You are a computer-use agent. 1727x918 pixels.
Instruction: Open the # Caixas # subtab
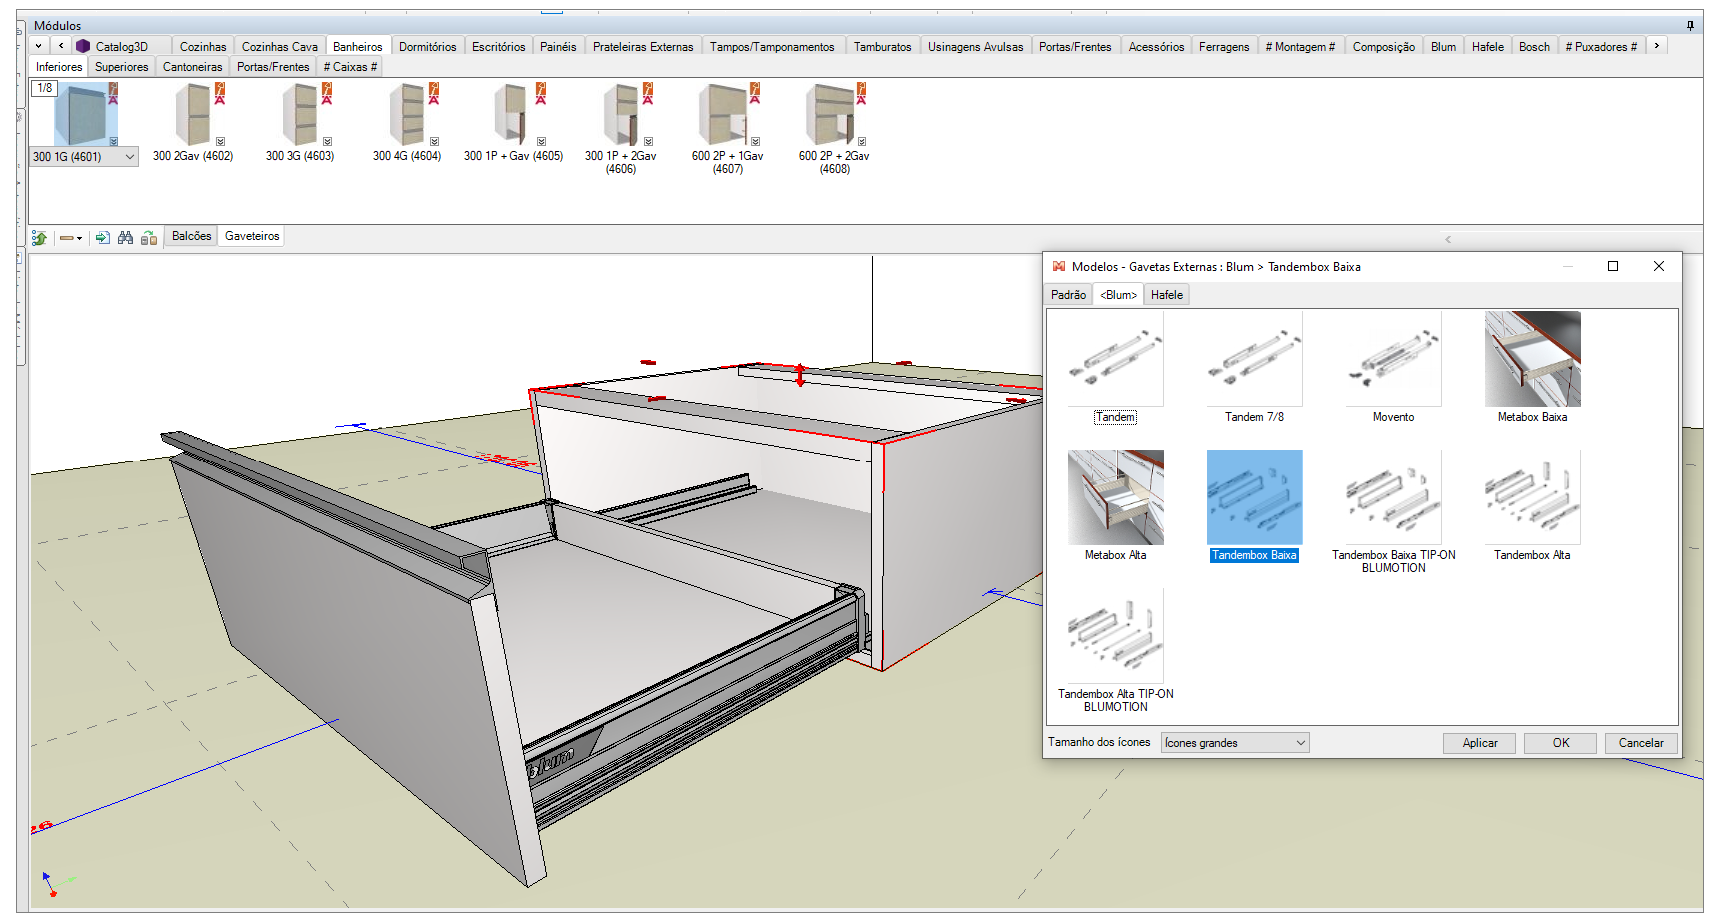click(x=350, y=67)
